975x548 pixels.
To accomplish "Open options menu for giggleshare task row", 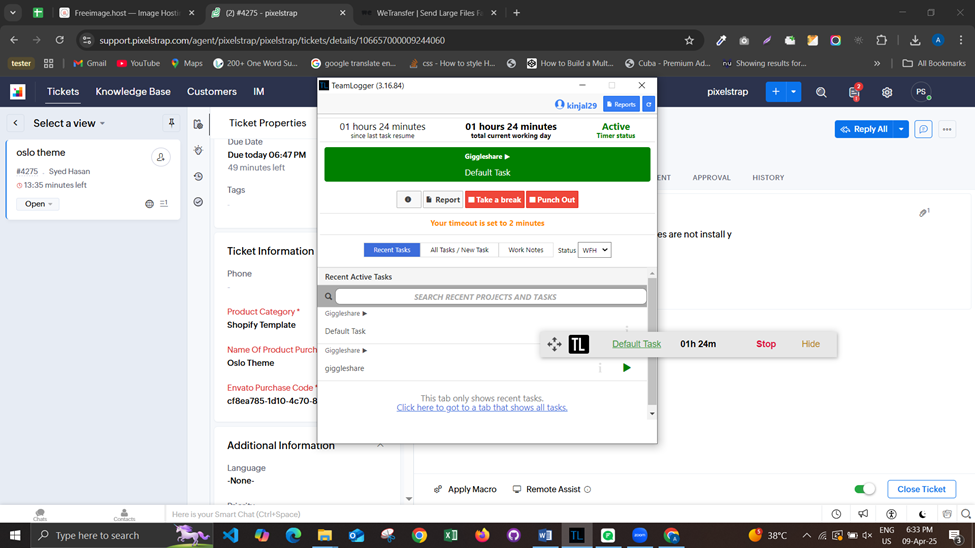I will pos(600,368).
